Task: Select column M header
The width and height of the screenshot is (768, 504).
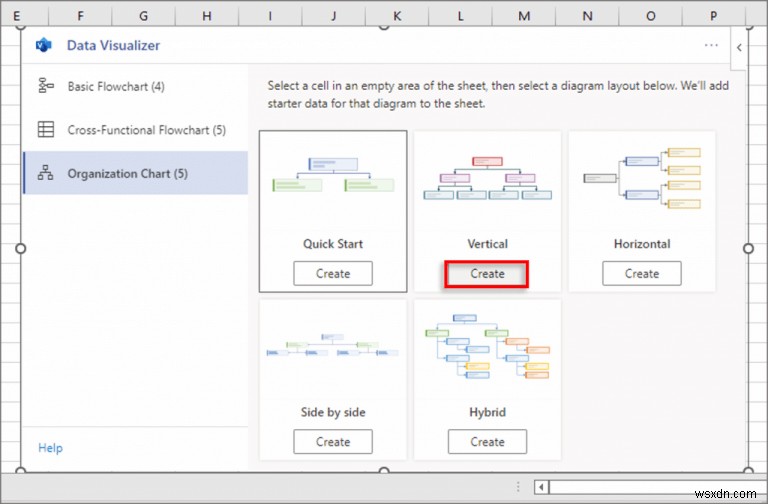Action: pyautogui.click(x=524, y=16)
